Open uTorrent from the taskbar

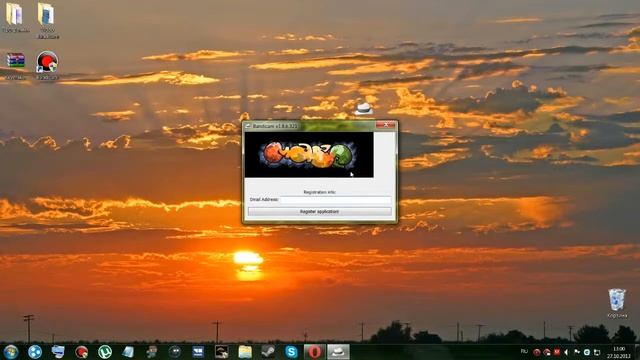105,351
